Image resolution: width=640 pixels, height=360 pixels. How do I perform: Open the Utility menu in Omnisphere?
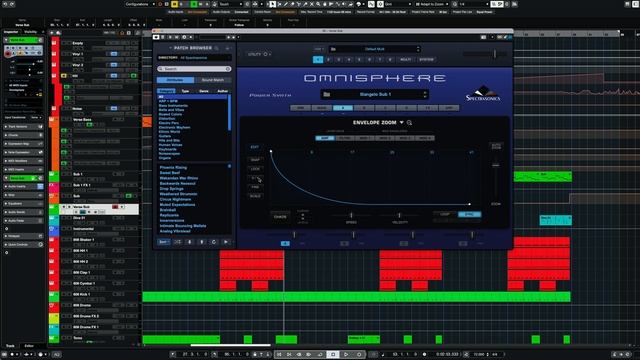pos(259,54)
